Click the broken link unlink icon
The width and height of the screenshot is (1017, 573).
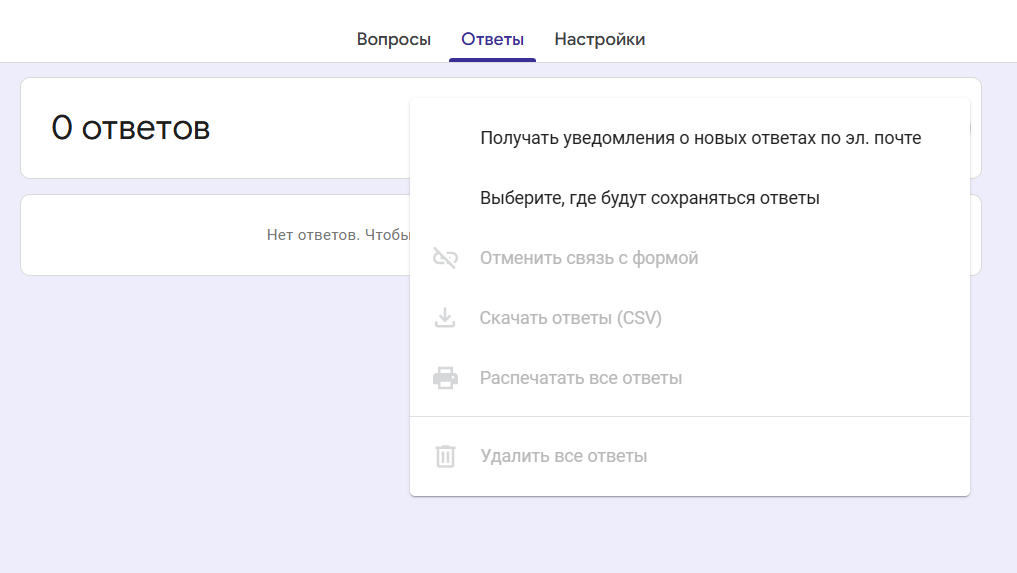(x=446, y=258)
